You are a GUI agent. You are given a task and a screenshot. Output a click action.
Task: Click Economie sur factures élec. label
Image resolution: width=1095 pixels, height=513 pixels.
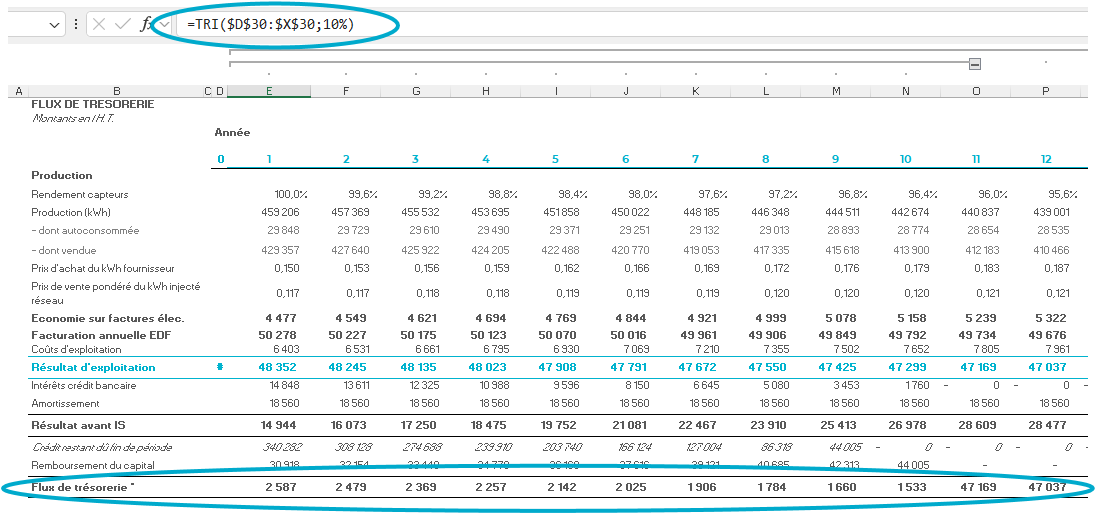[x=108, y=318]
